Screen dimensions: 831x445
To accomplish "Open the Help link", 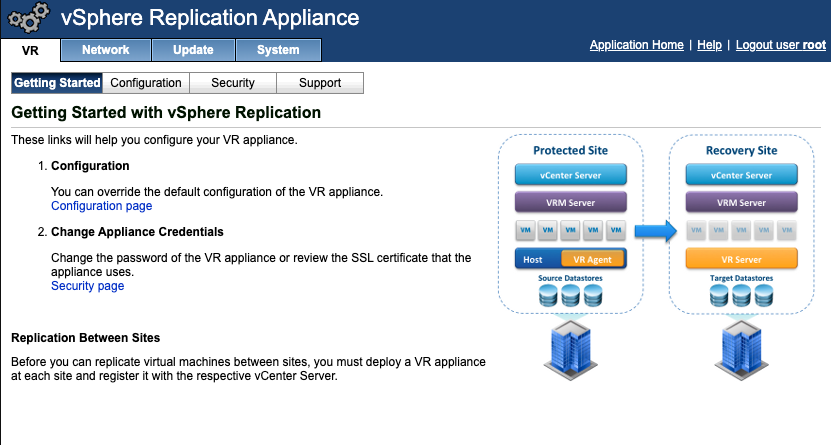I will [x=709, y=45].
